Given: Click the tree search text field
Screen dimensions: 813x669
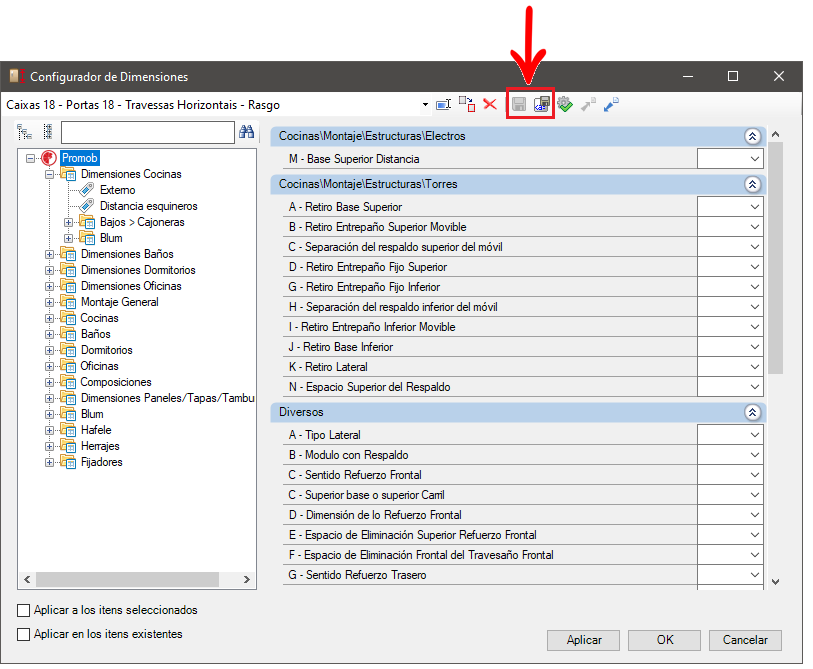Looking at the screenshot, I should 147,133.
